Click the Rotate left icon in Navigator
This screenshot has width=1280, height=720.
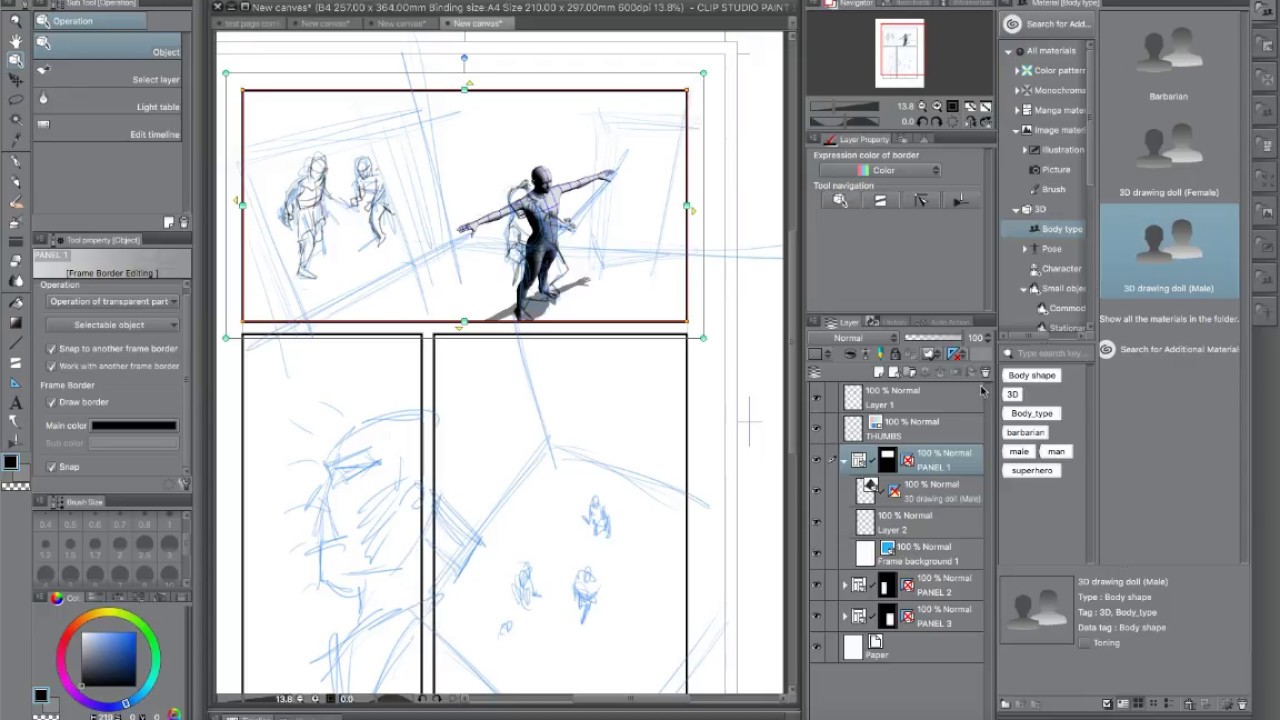[x=922, y=121]
